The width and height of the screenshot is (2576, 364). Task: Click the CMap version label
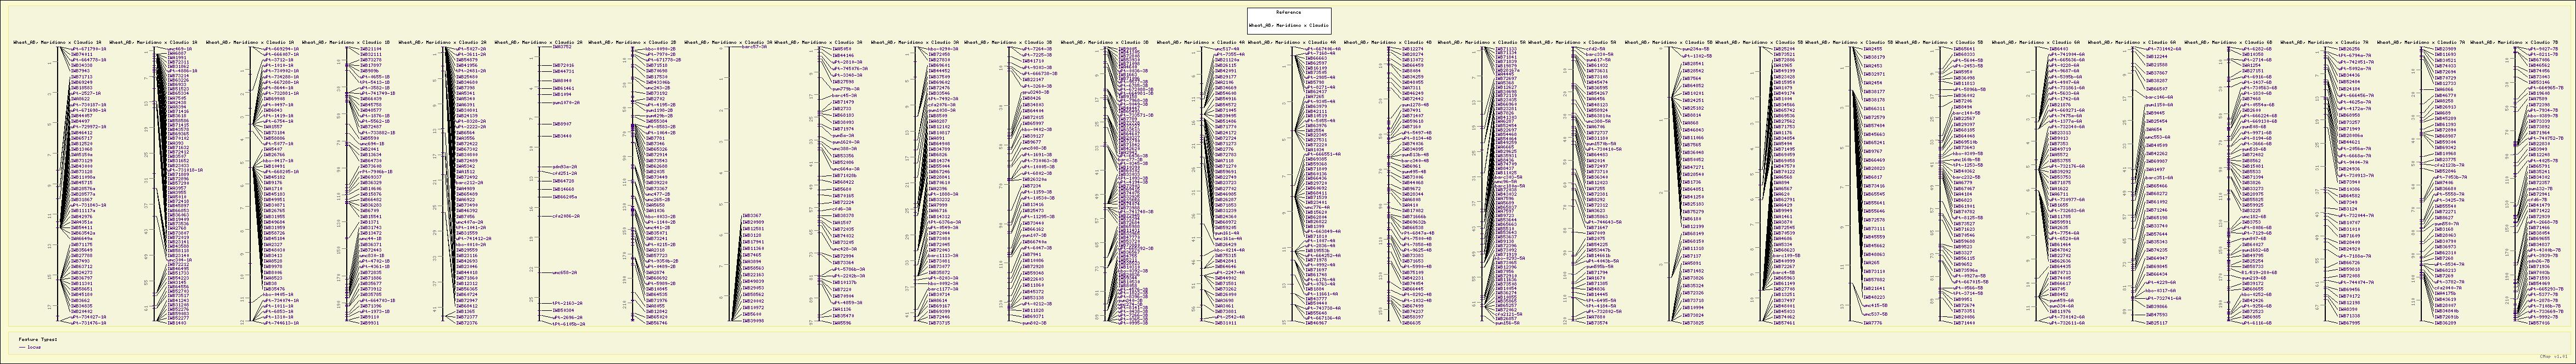coord(2555,356)
